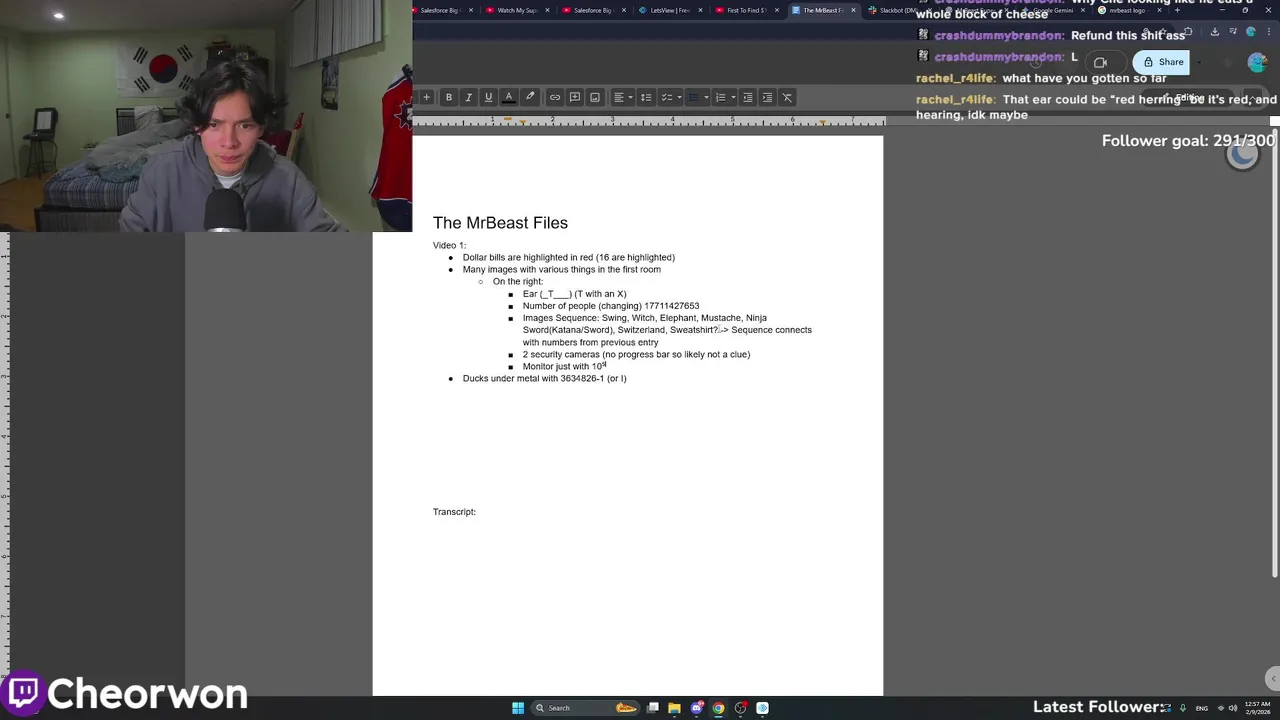Switch to the First To Find browser tab
The width and height of the screenshot is (1280, 720).
coord(745,10)
